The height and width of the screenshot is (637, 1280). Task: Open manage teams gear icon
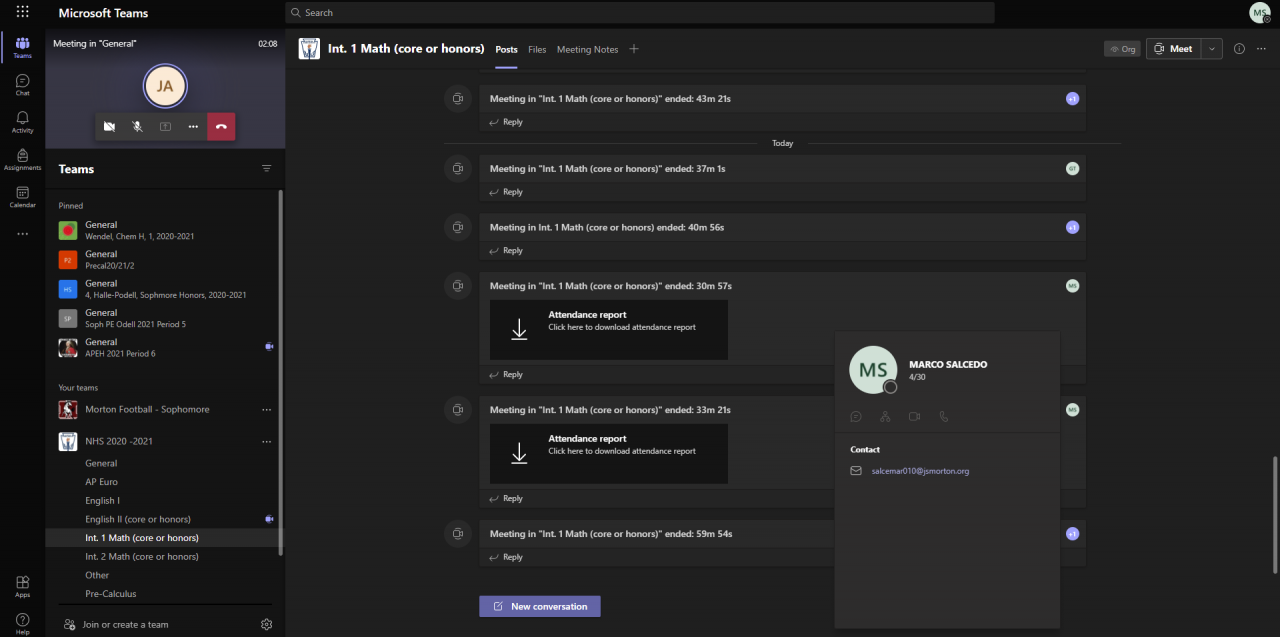[x=267, y=624]
